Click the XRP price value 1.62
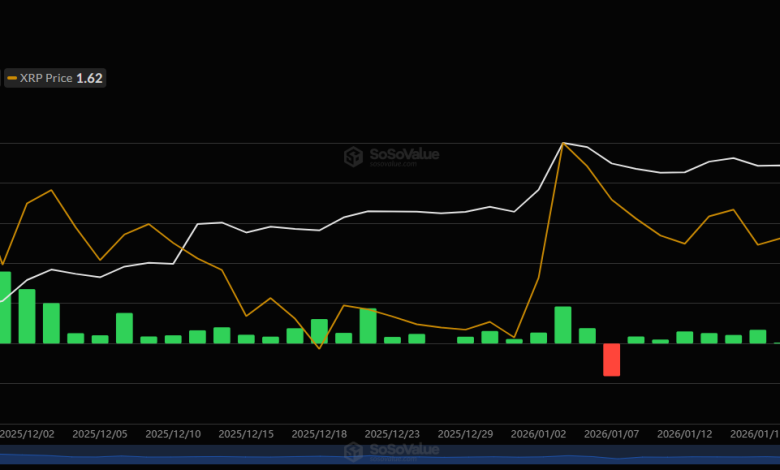The height and width of the screenshot is (470, 780). 90,77
